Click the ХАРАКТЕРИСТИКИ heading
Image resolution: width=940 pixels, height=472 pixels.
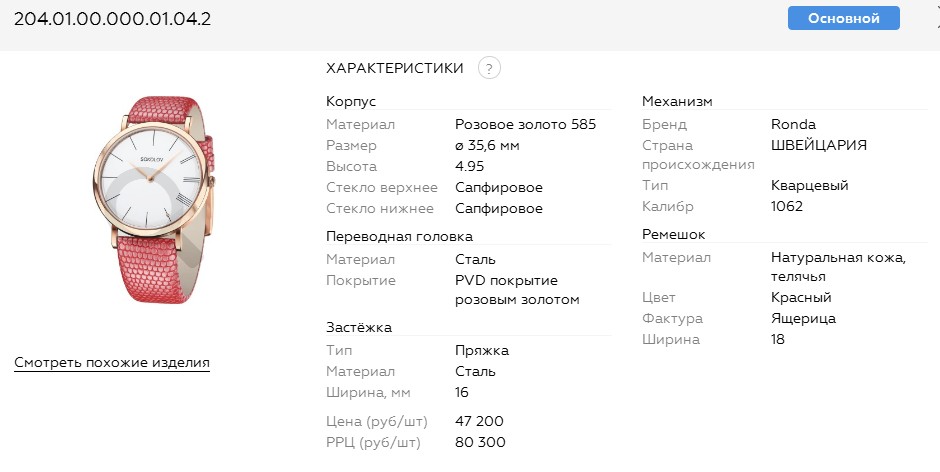(x=395, y=68)
